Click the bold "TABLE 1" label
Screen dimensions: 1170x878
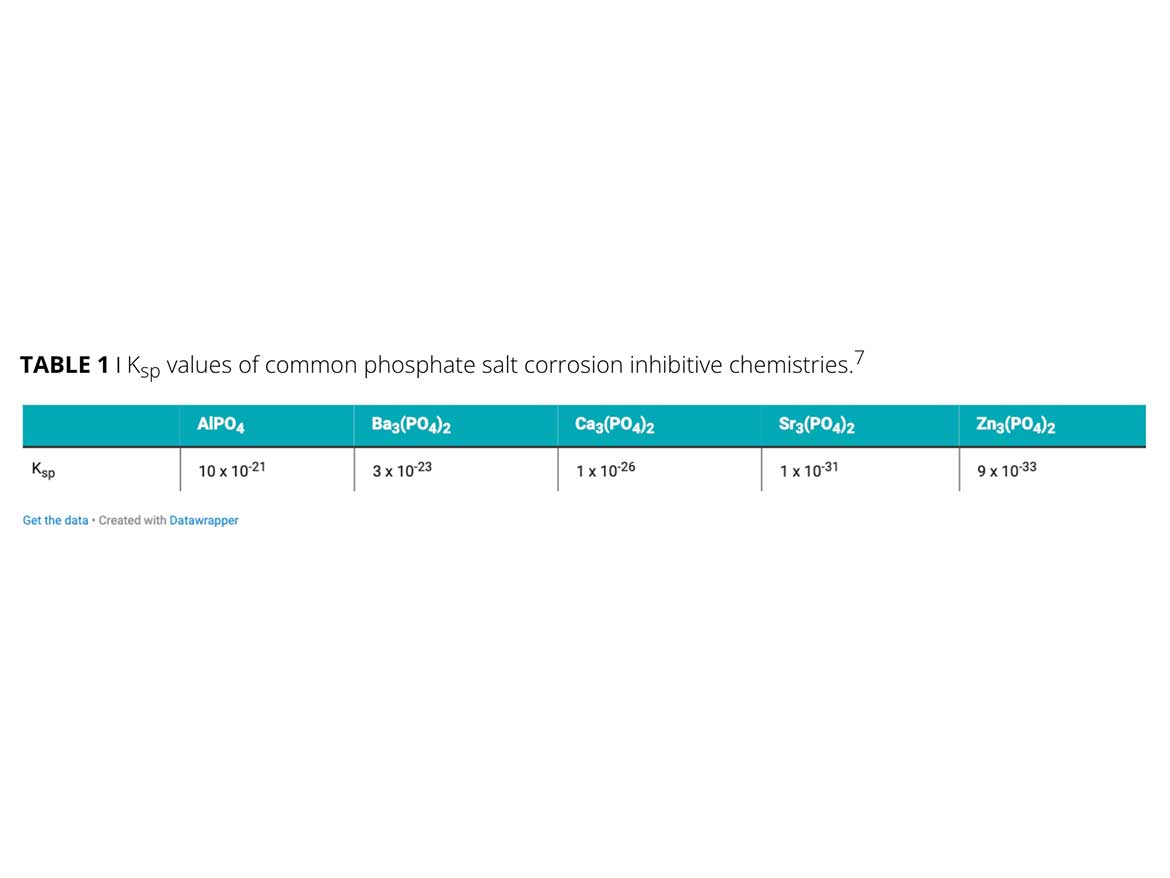tap(64, 365)
